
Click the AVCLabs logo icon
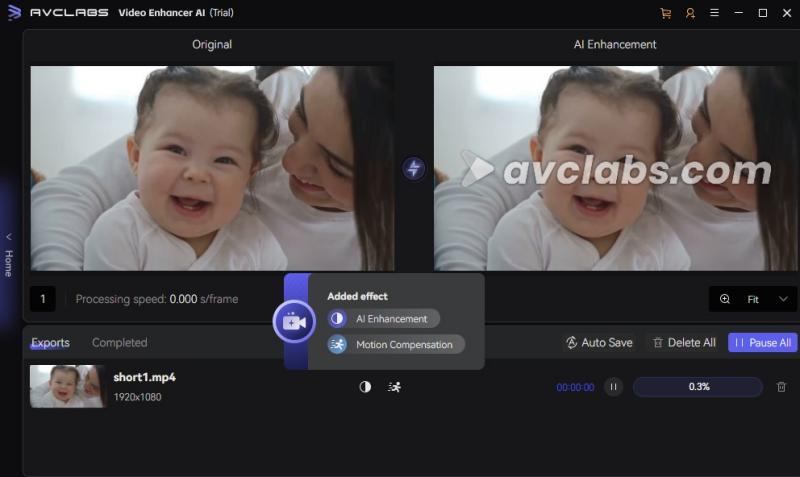pyautogui.click(x=15, y=12)
